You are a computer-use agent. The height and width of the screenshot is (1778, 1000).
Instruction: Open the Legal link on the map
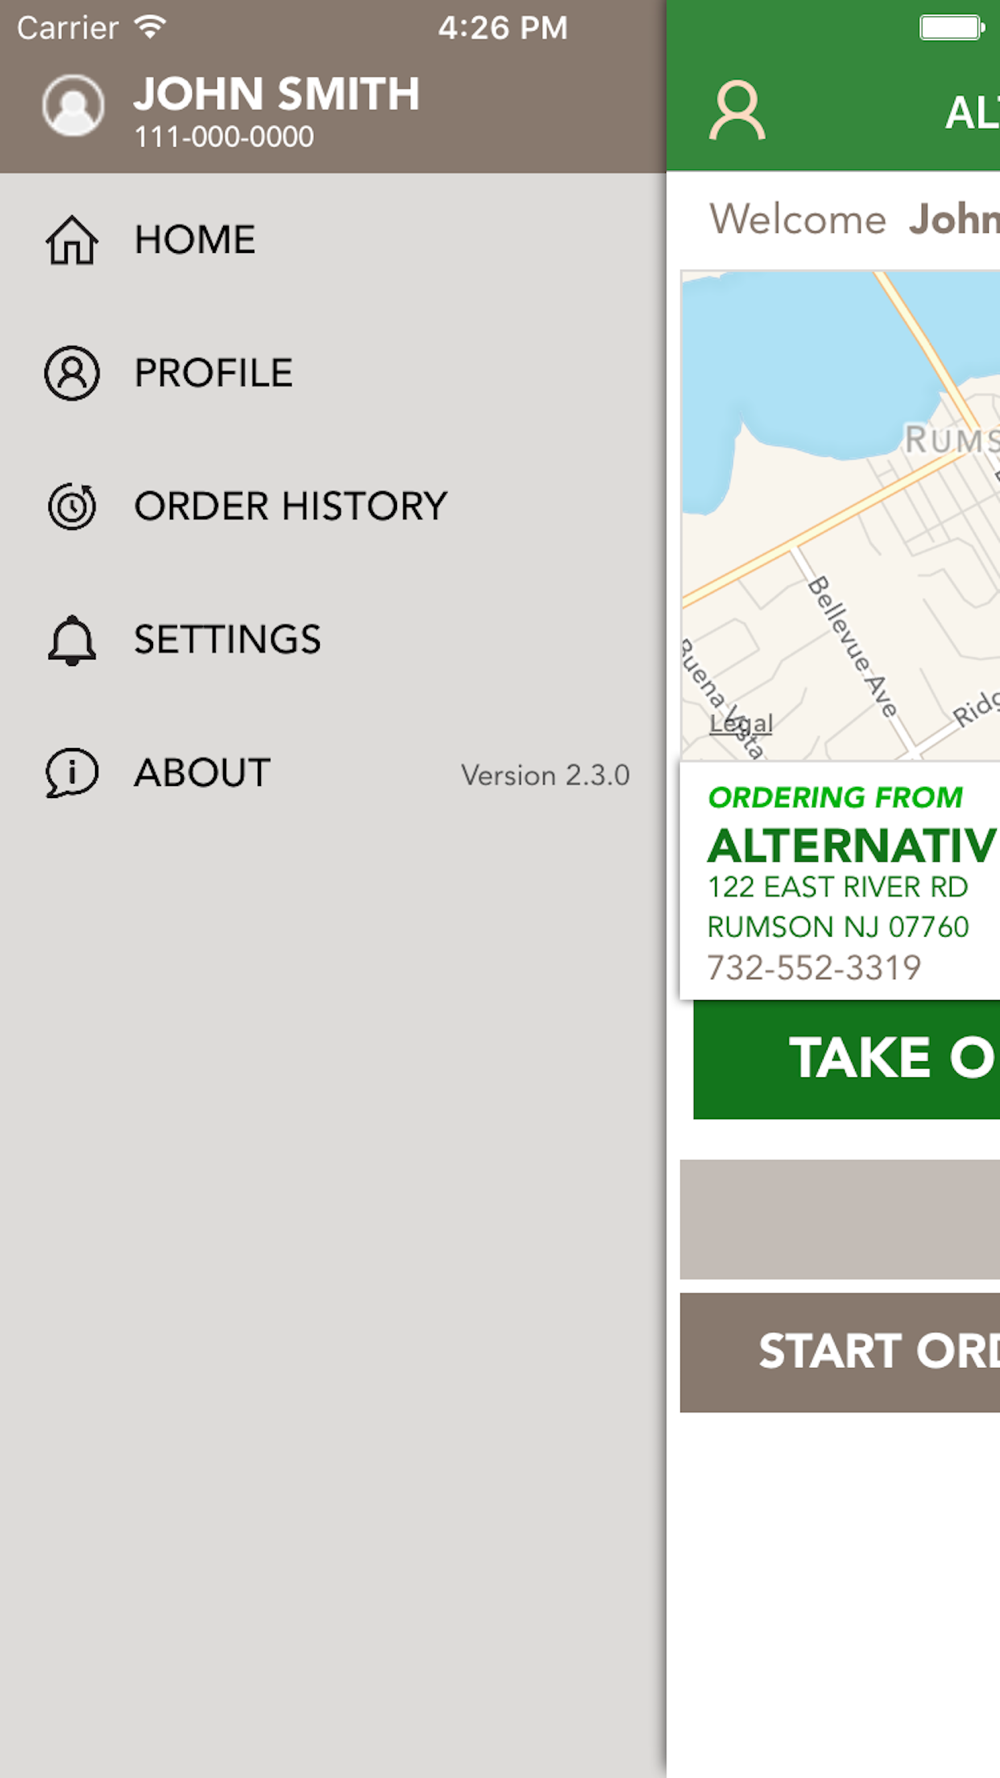tap(741, 723)
